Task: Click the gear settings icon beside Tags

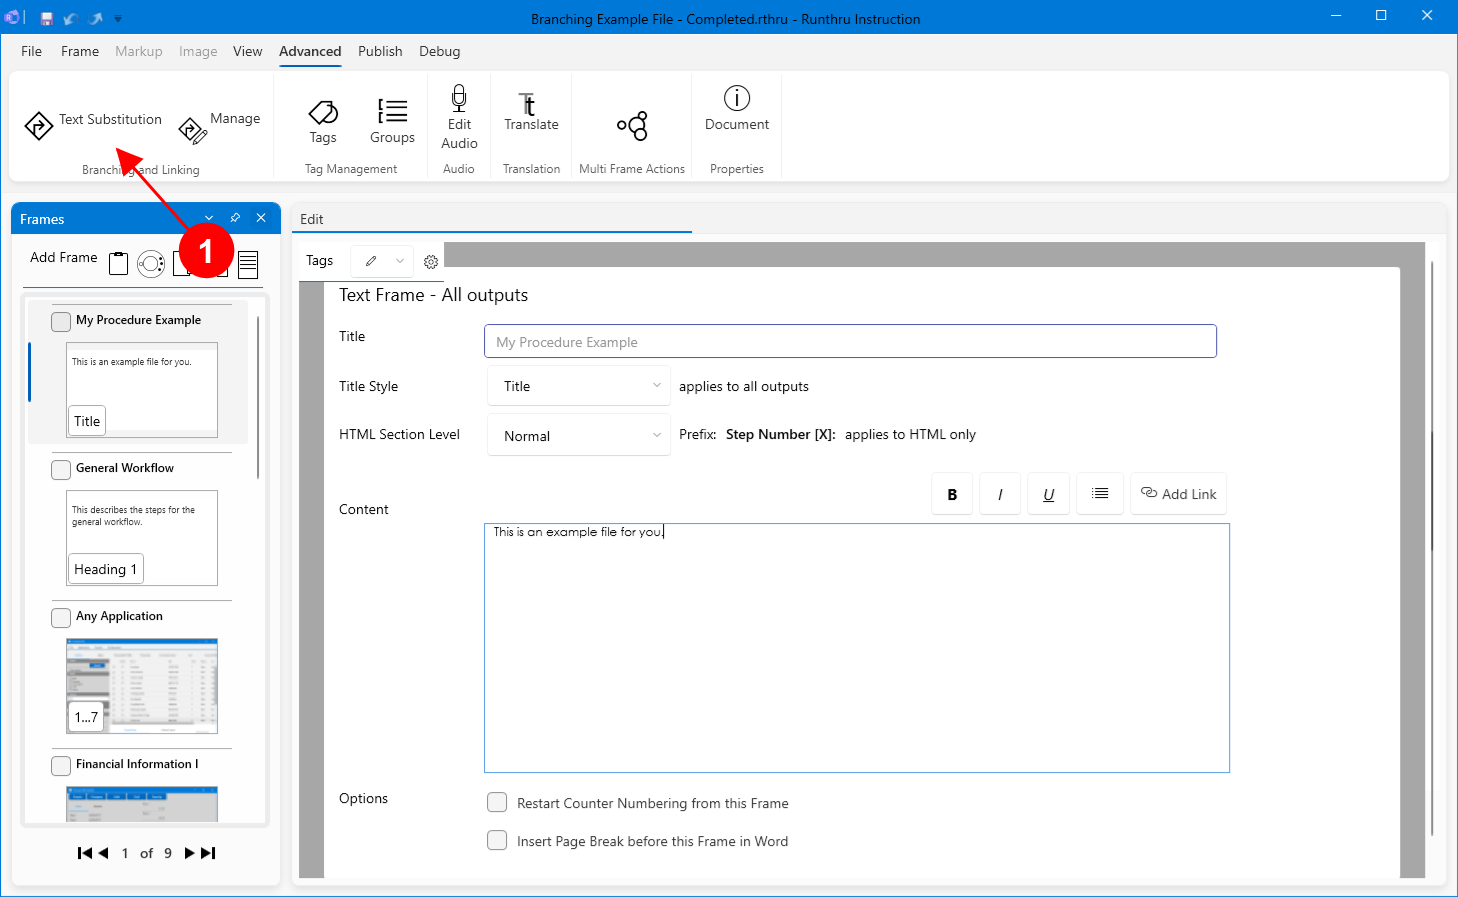Action: coord(431,262)
